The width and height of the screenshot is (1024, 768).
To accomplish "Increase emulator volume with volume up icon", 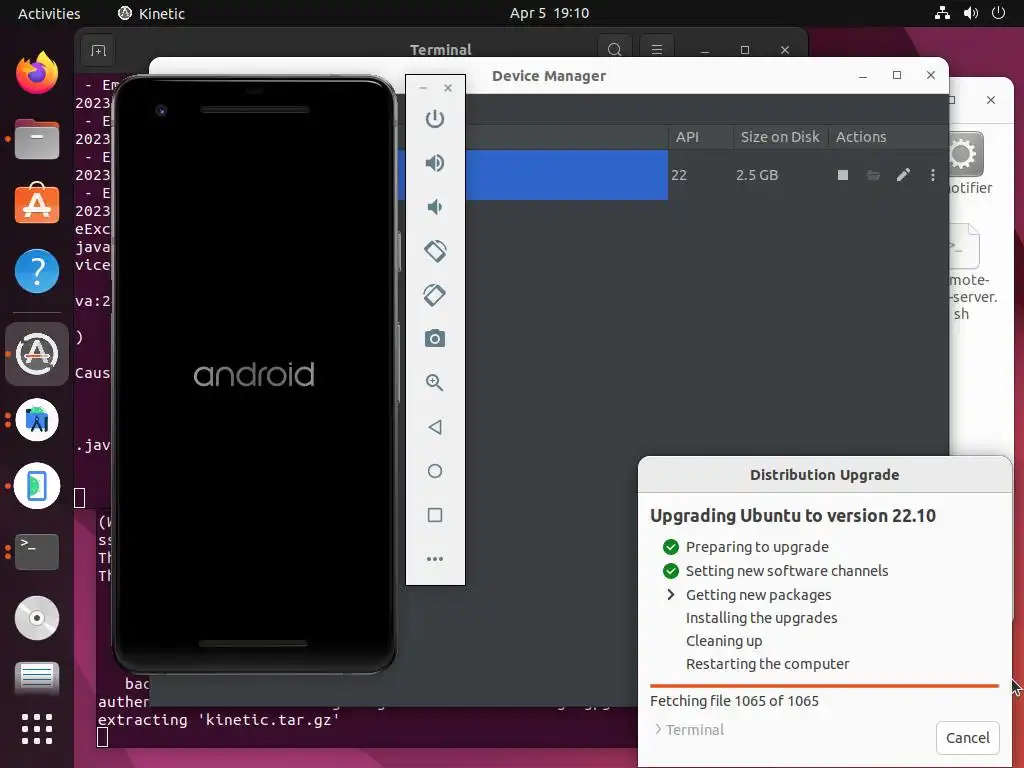I will [435, 163].
